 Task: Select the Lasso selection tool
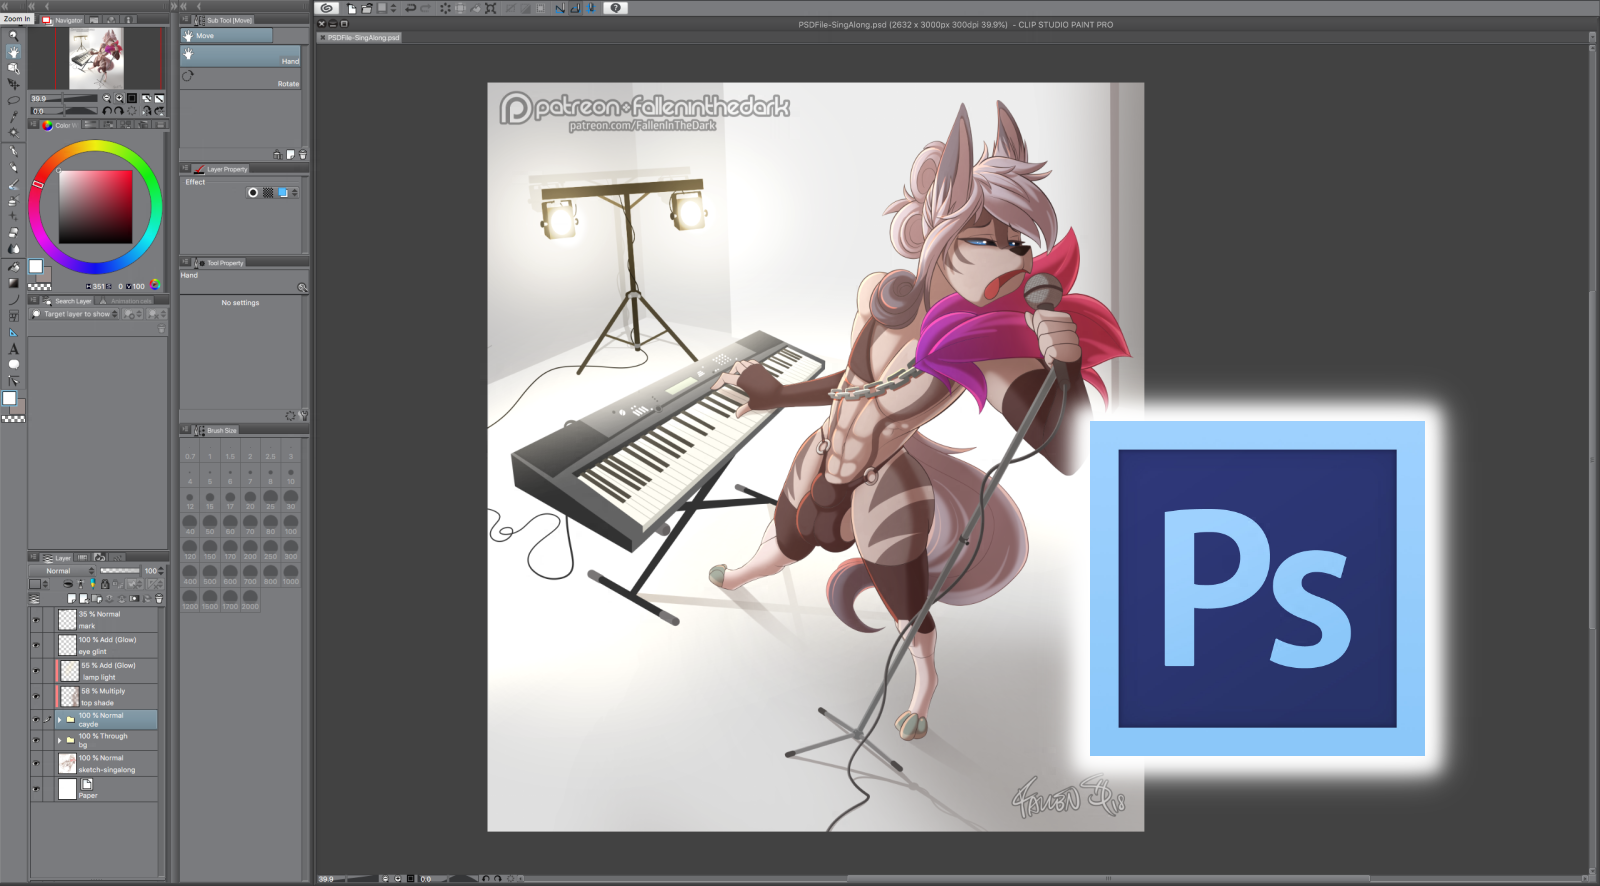point(13,100)
